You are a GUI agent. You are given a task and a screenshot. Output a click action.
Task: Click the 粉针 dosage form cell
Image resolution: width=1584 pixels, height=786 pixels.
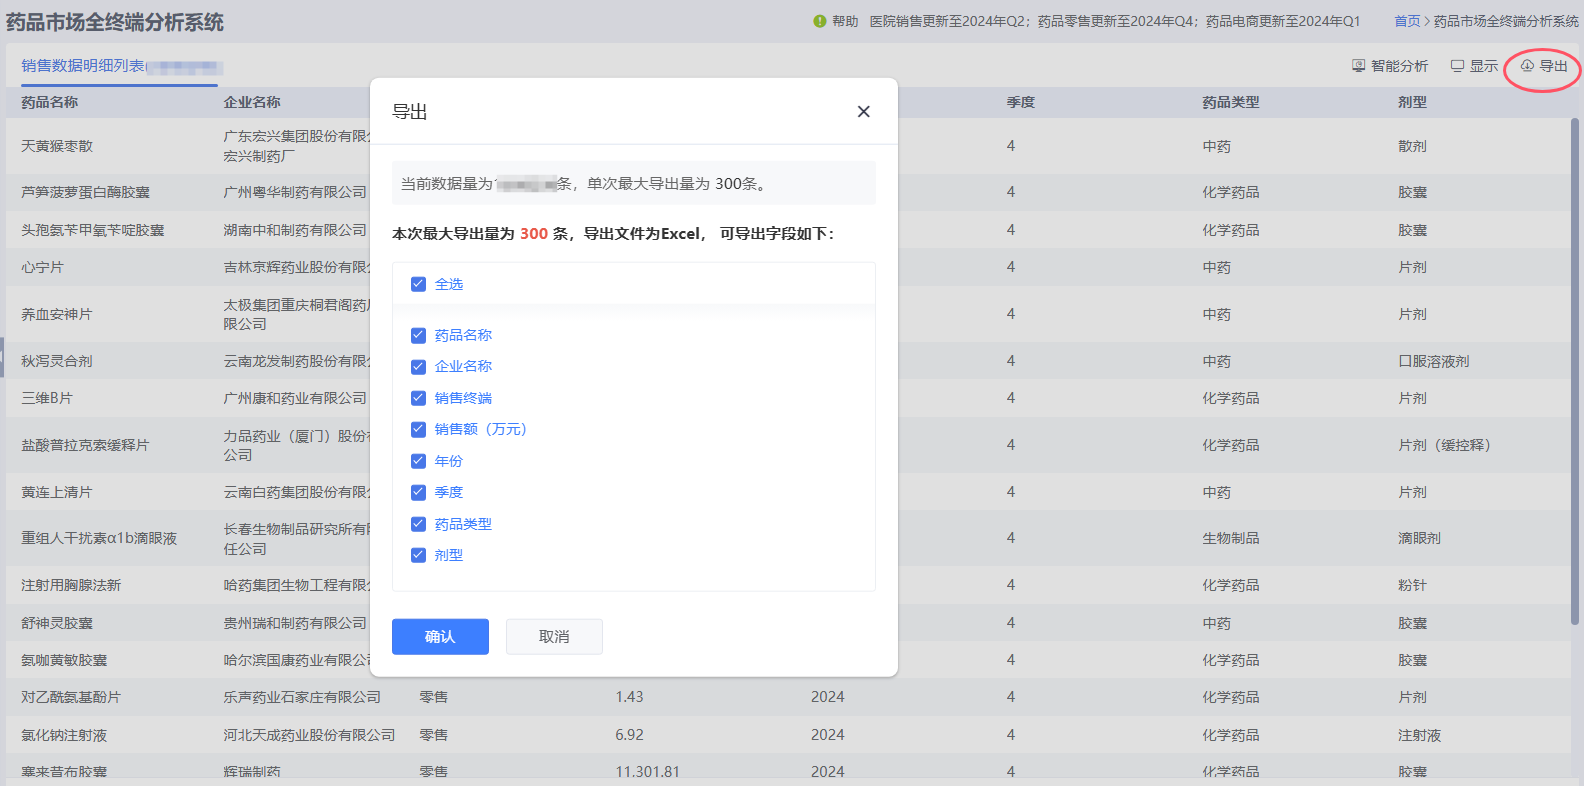(1412, 585)
